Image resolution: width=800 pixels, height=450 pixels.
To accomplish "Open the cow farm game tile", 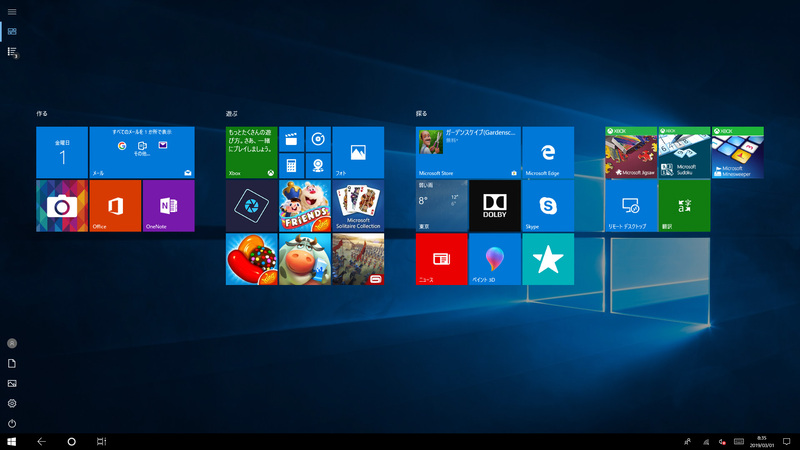I will pyautogui.click(x=305, y=259).
